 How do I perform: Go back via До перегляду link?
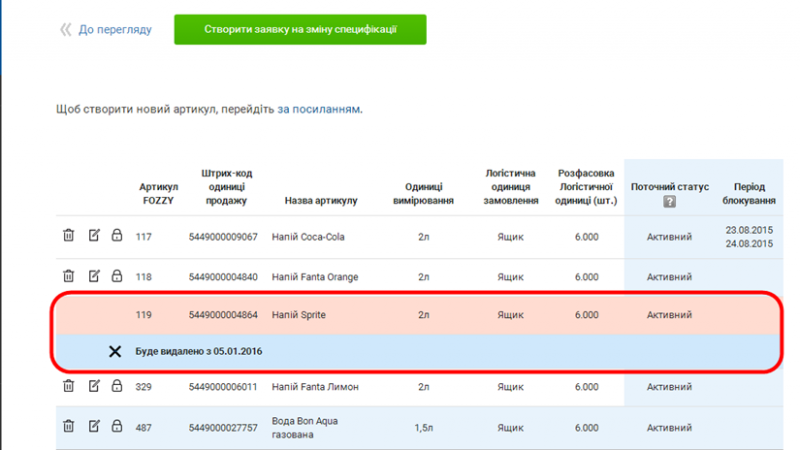point(114,30)
